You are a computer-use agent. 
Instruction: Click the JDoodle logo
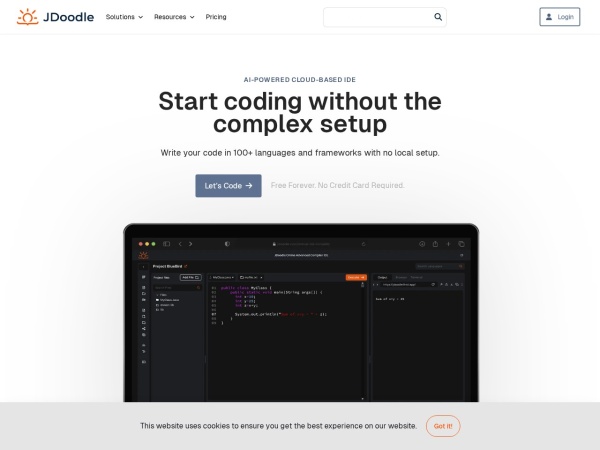(55, 17)
